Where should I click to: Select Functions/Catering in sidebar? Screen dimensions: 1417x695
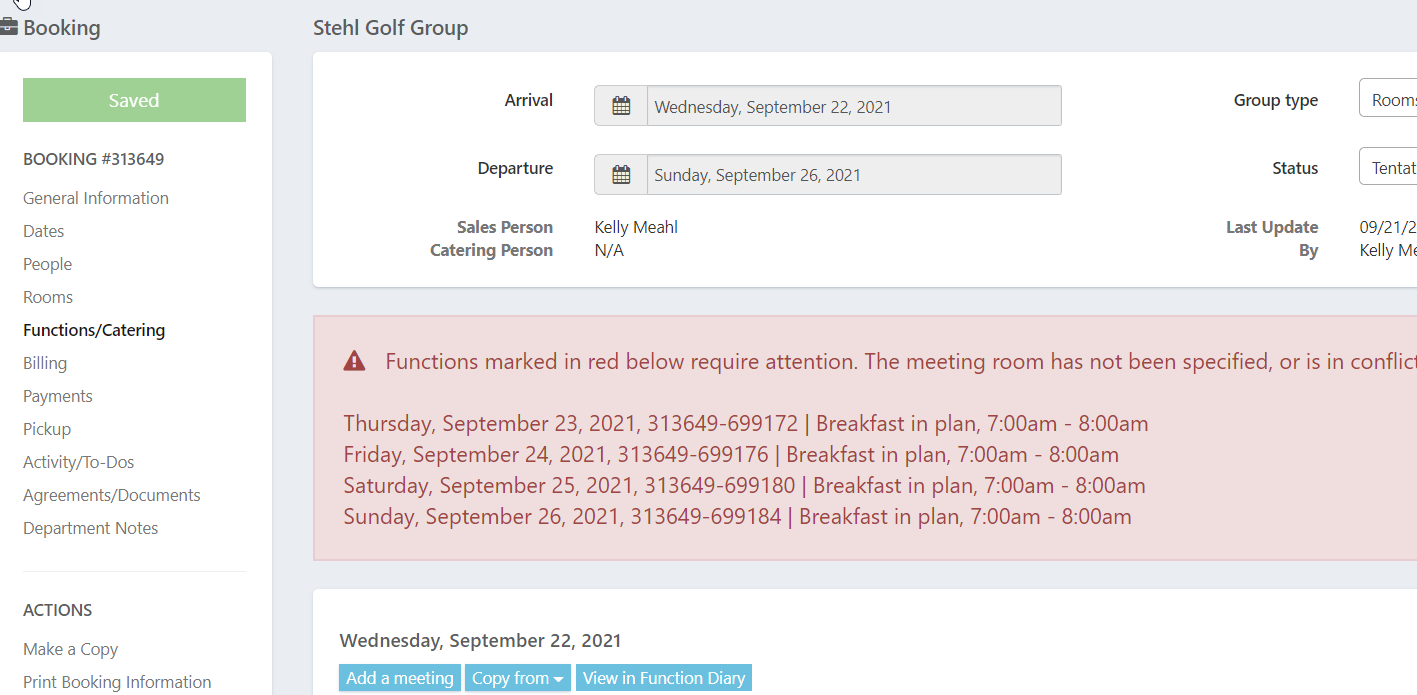tap(94, 330)
